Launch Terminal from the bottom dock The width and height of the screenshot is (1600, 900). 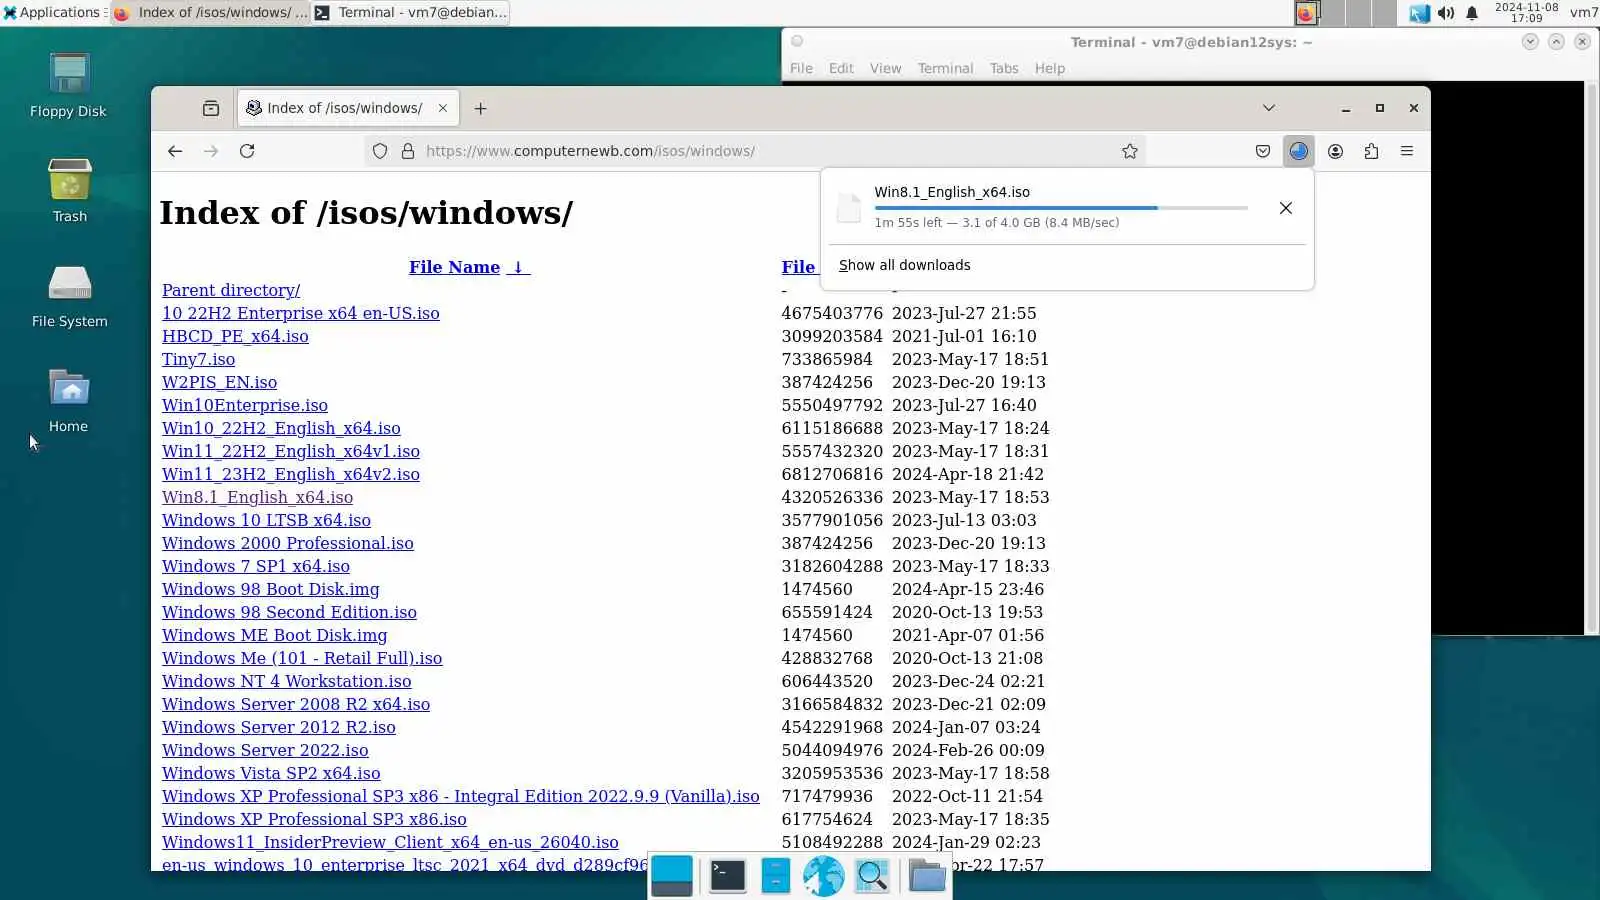727,876
